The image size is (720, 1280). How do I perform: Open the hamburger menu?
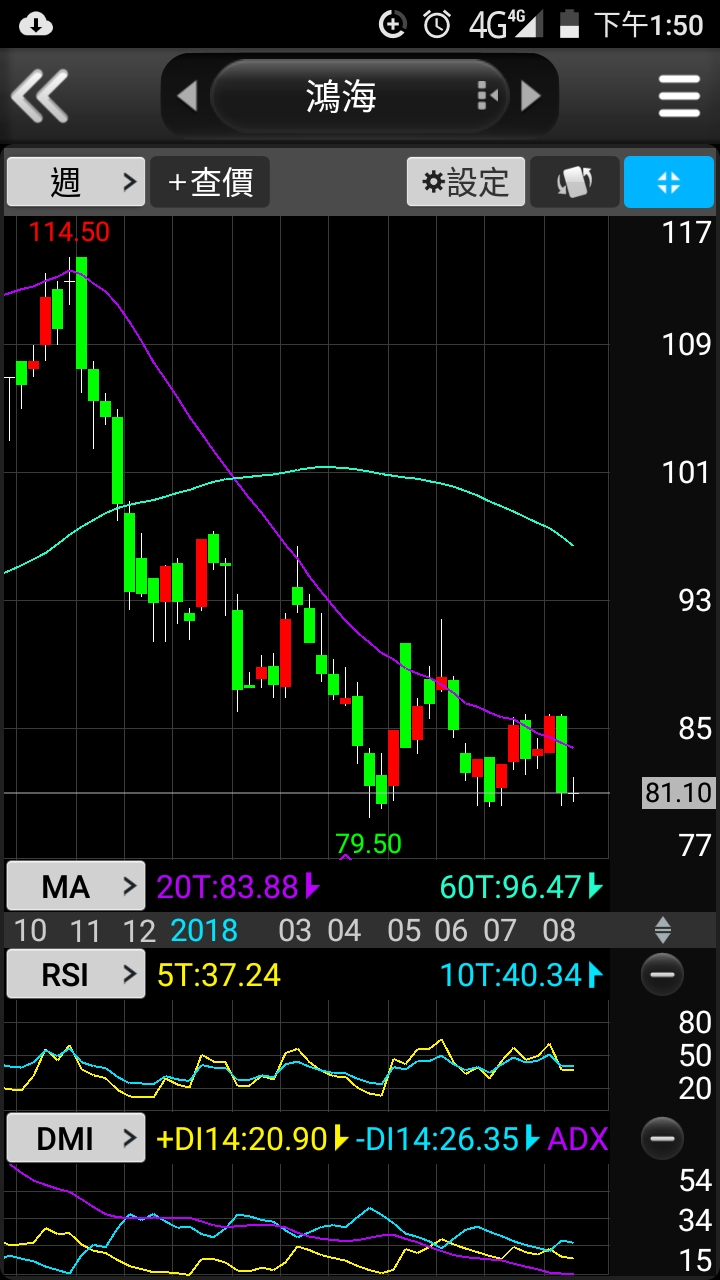click(x=679, y=96)
